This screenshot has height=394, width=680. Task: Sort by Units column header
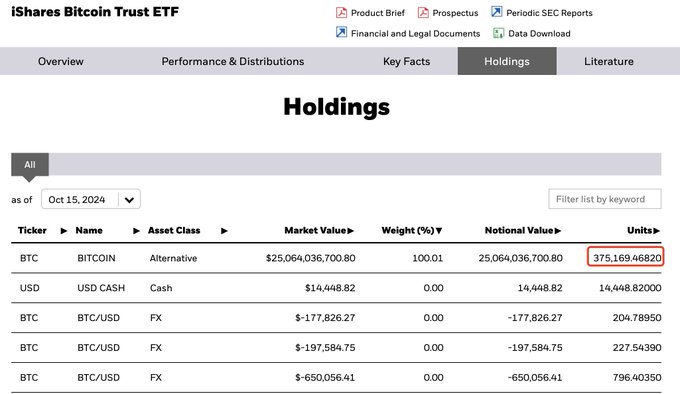coord(643,231)
